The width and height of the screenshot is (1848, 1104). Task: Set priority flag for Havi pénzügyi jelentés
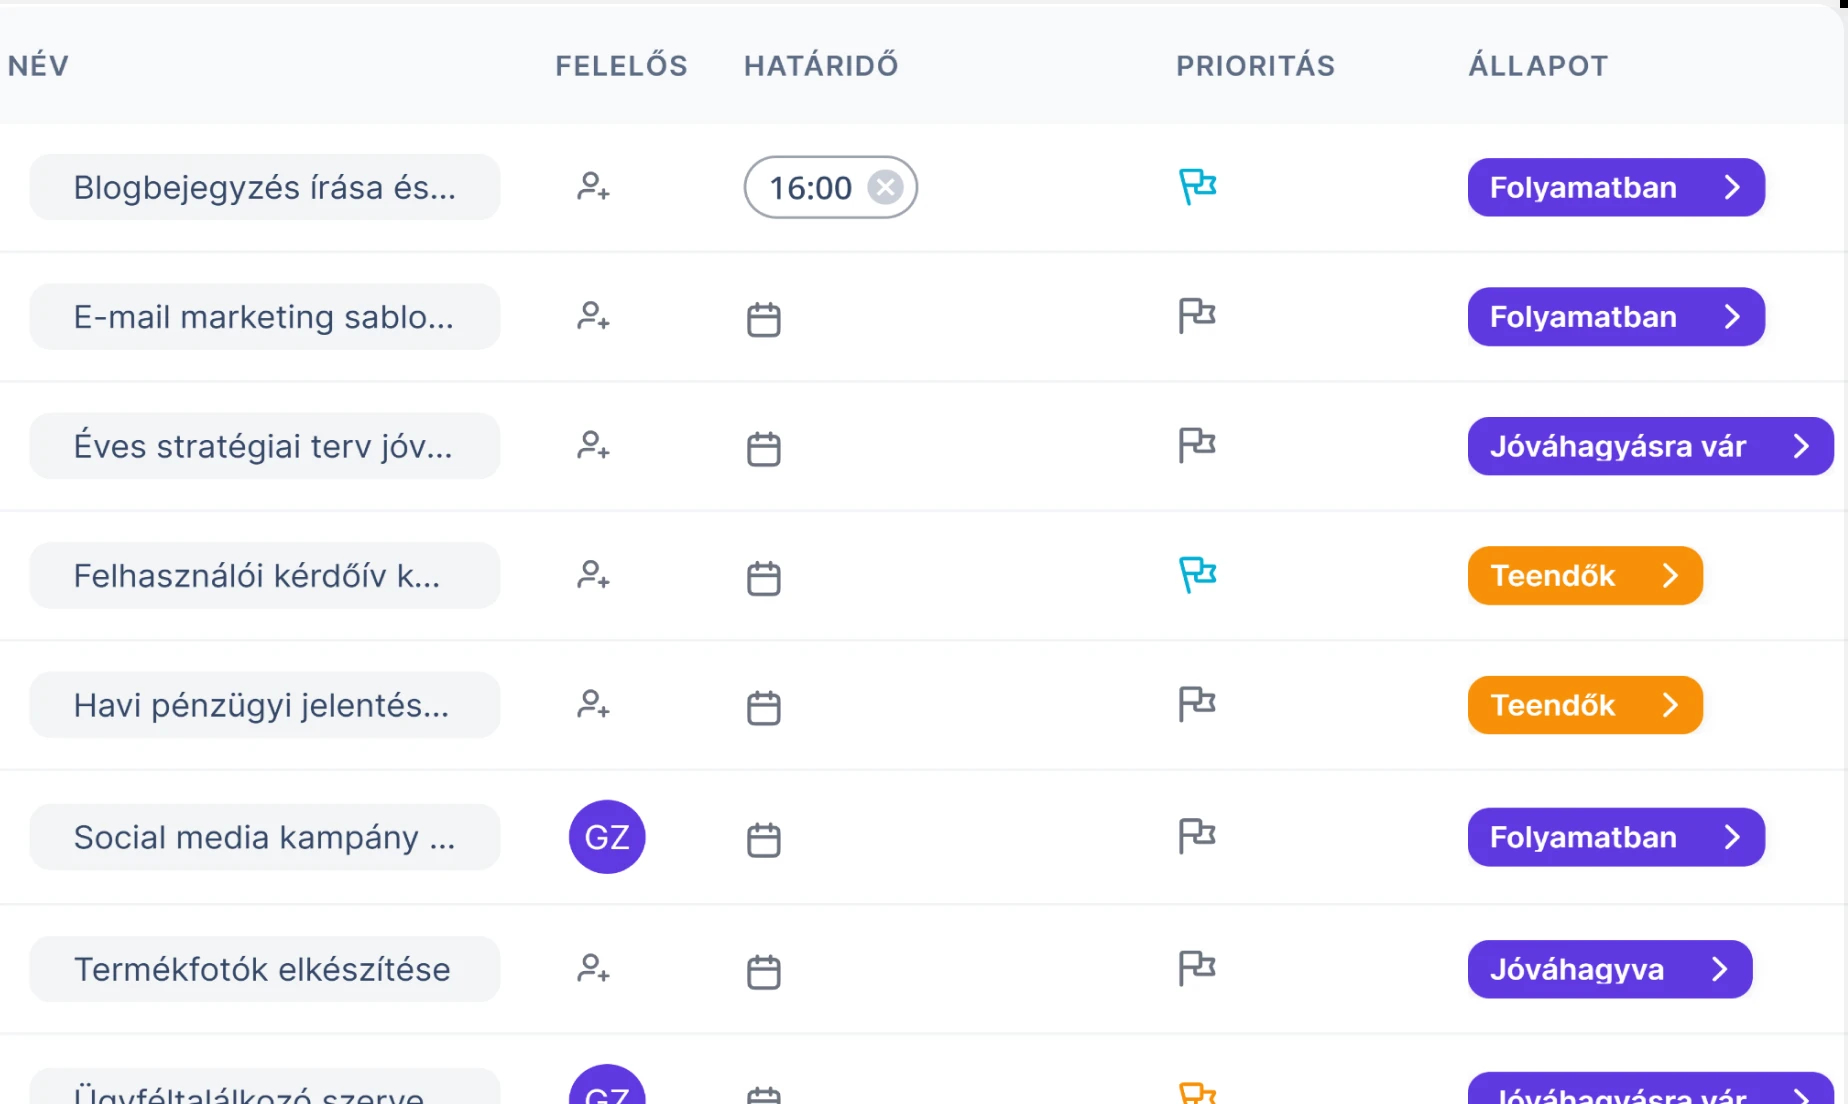pyautogui.click(x=1197, y=704)
